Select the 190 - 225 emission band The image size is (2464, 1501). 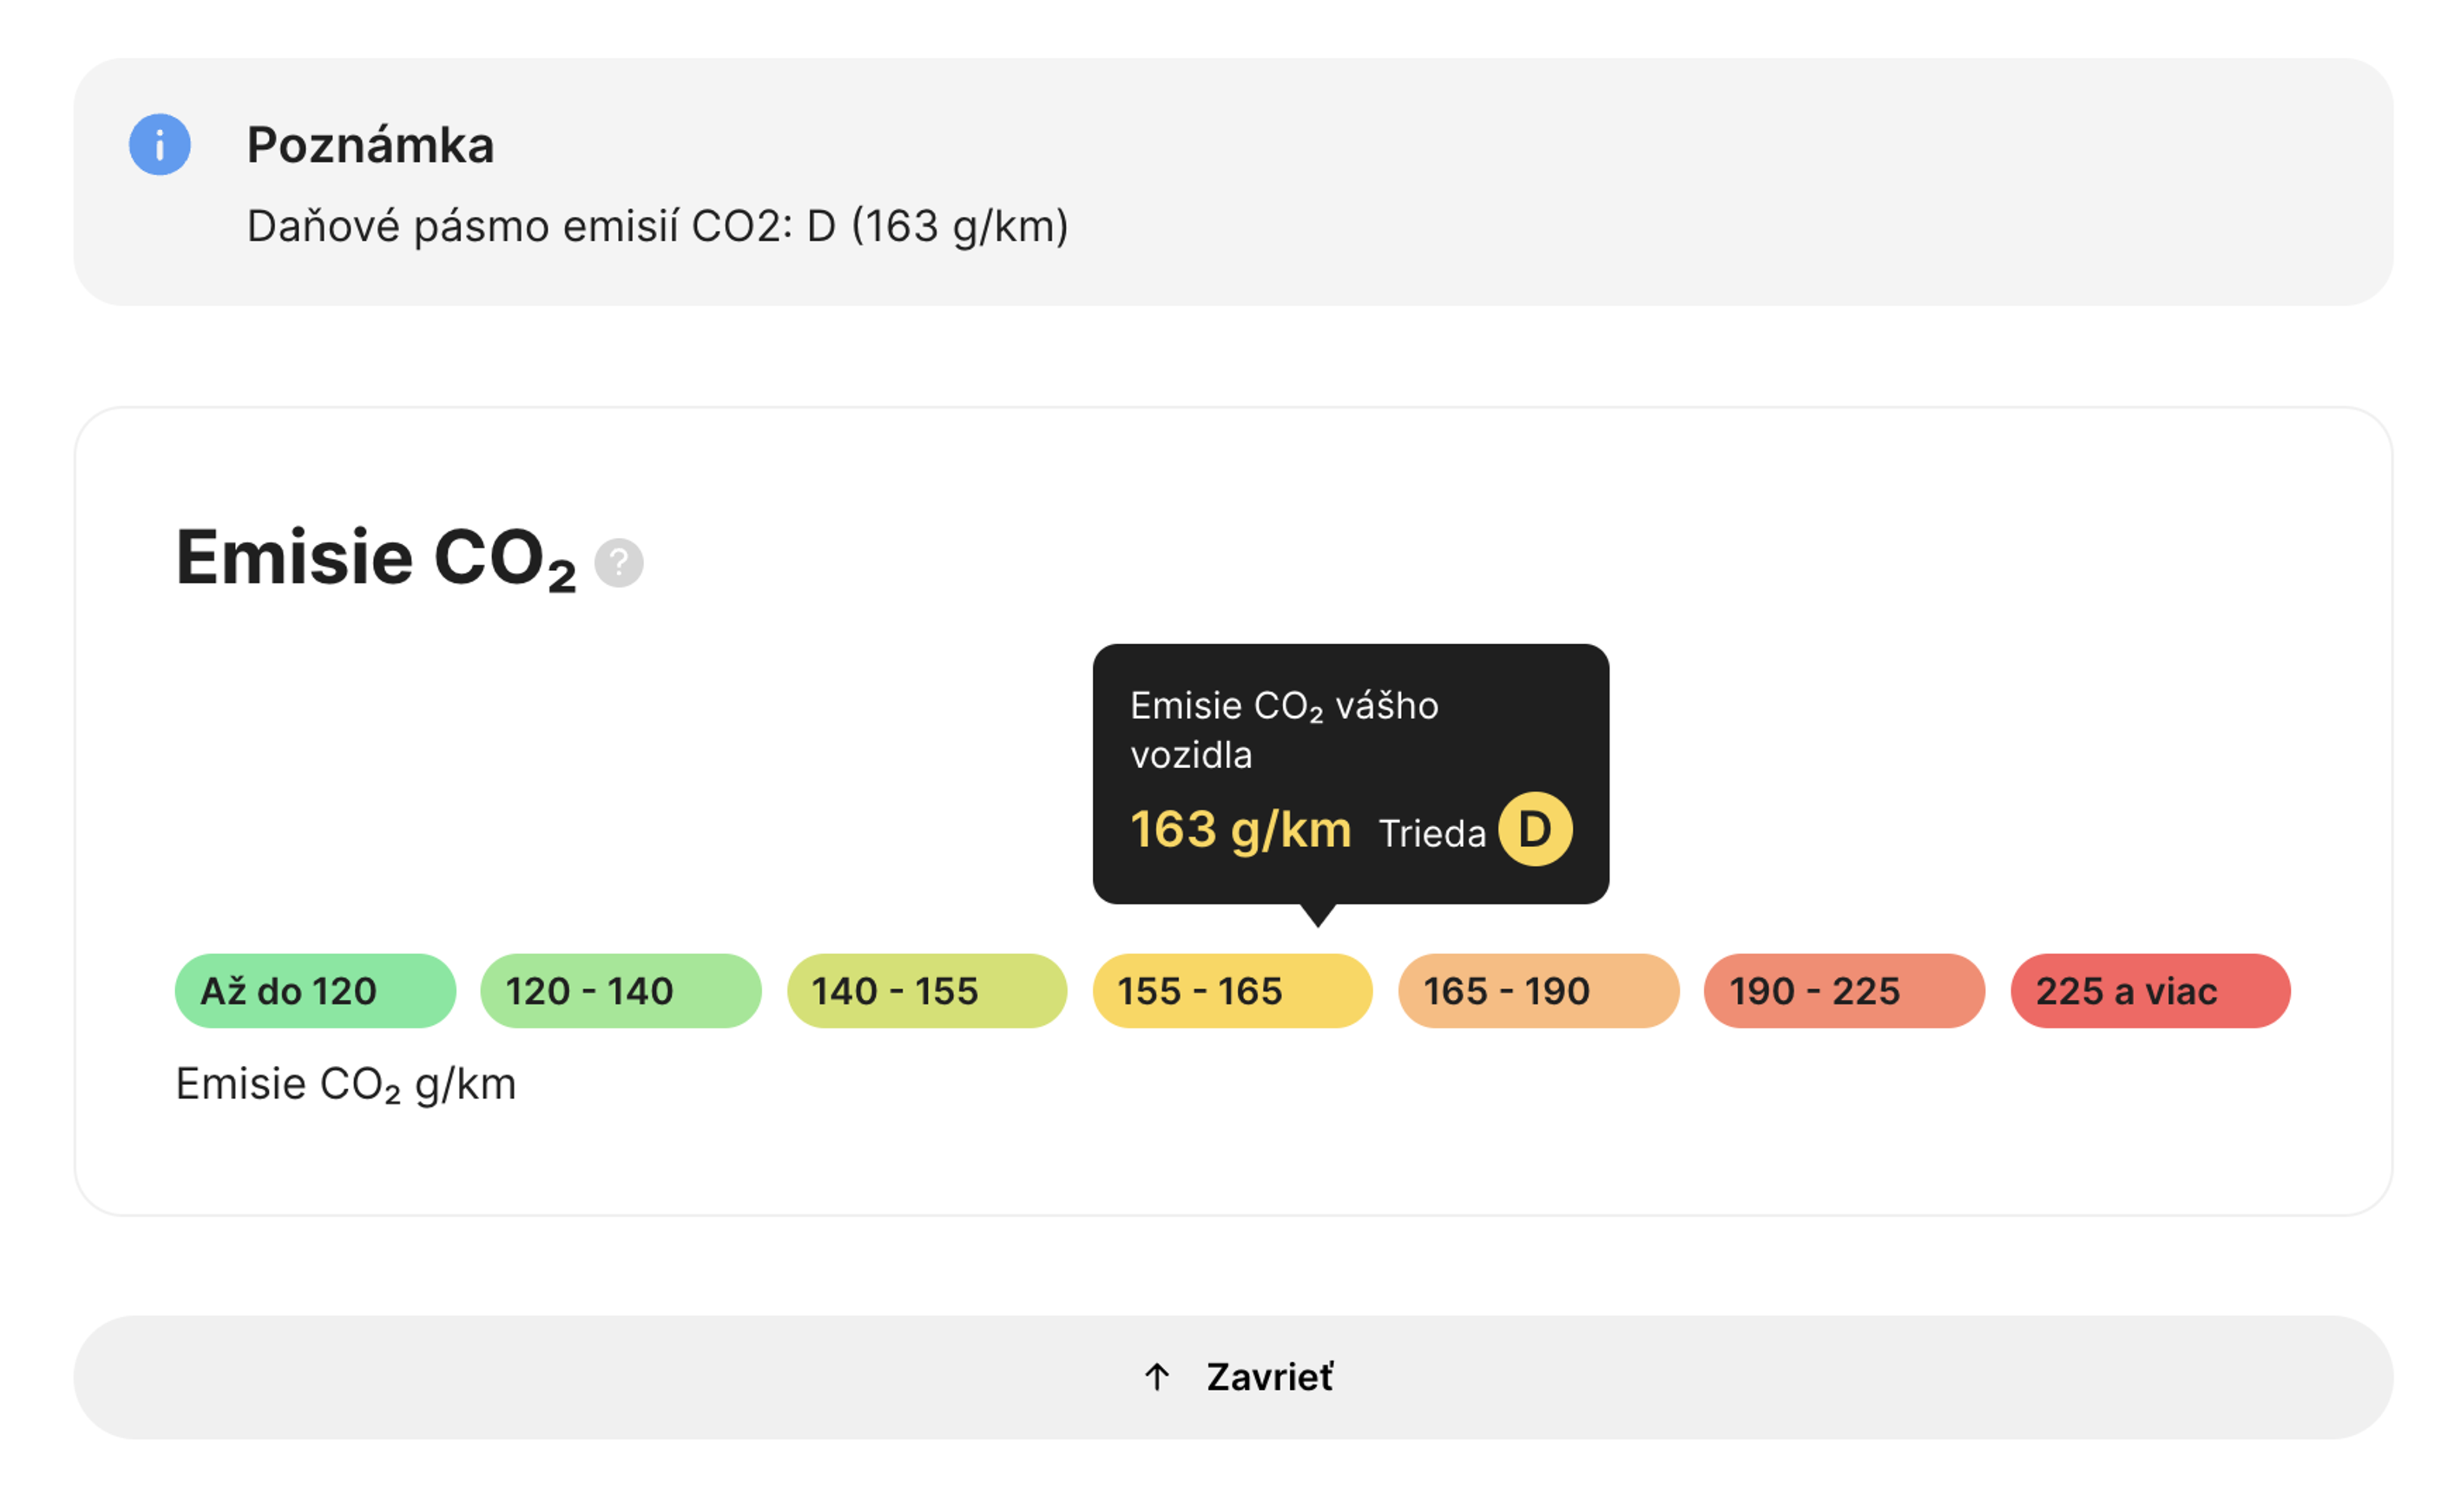pos(1845,991)
